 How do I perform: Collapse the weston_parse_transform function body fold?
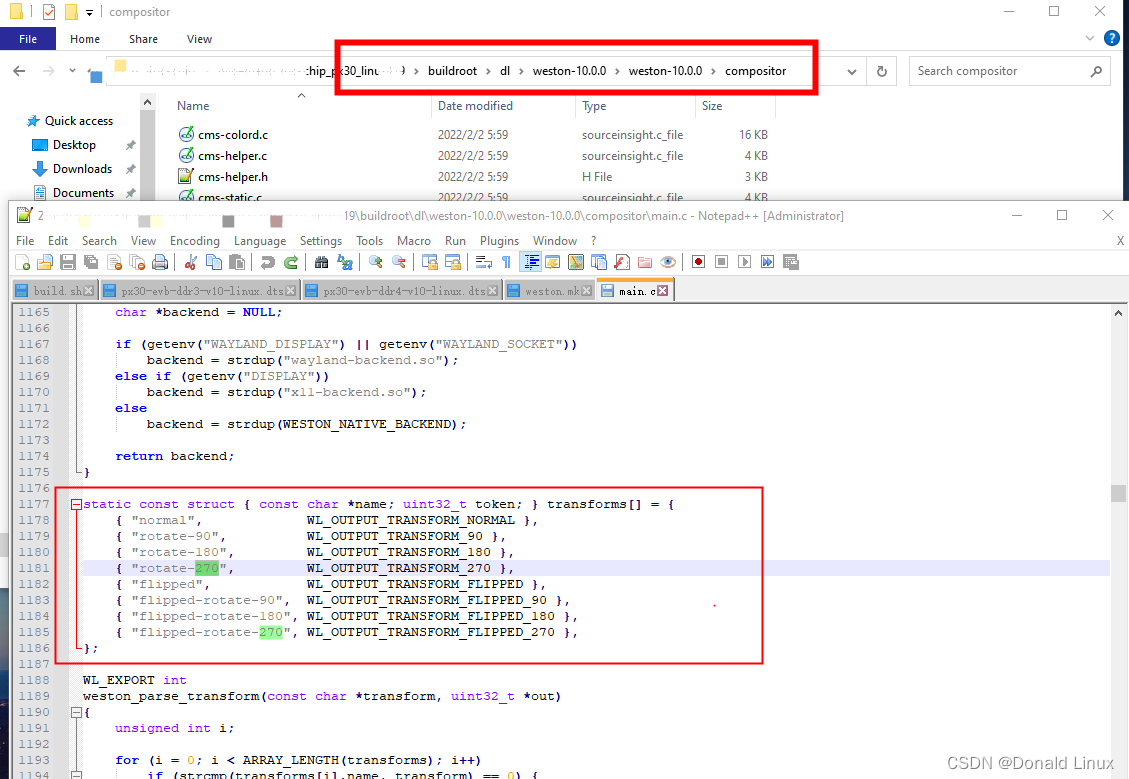pos(77,712)
